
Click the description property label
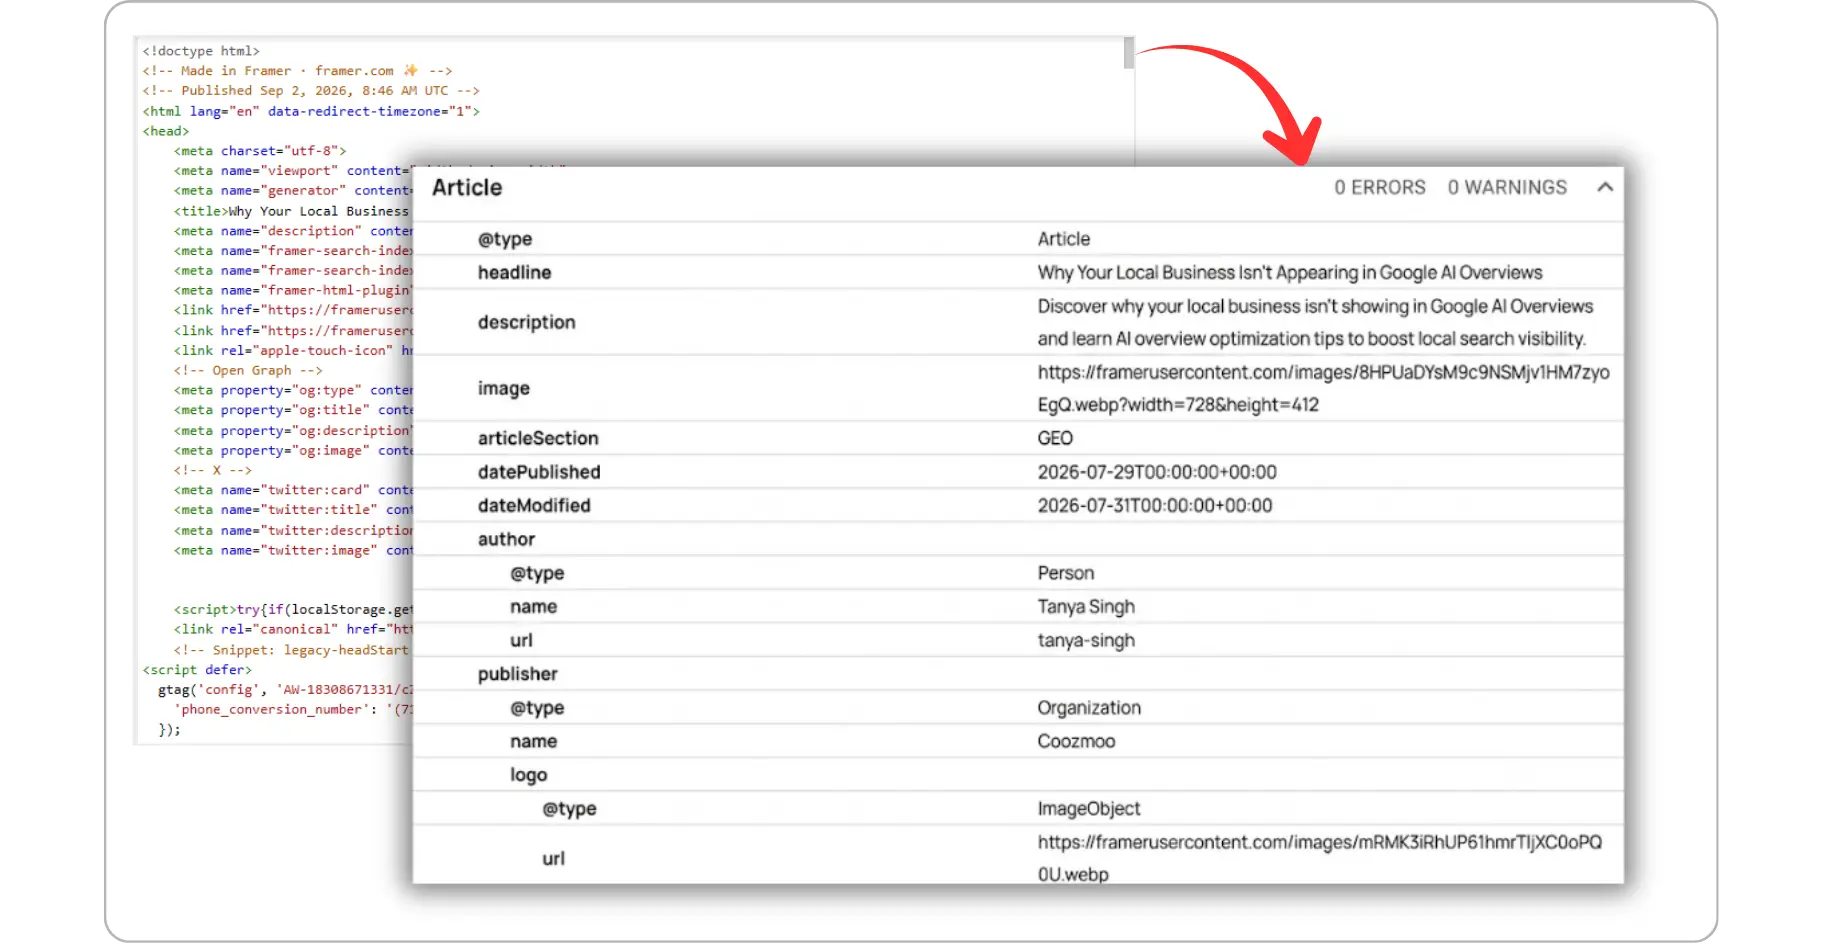click(x=527, y=322)
